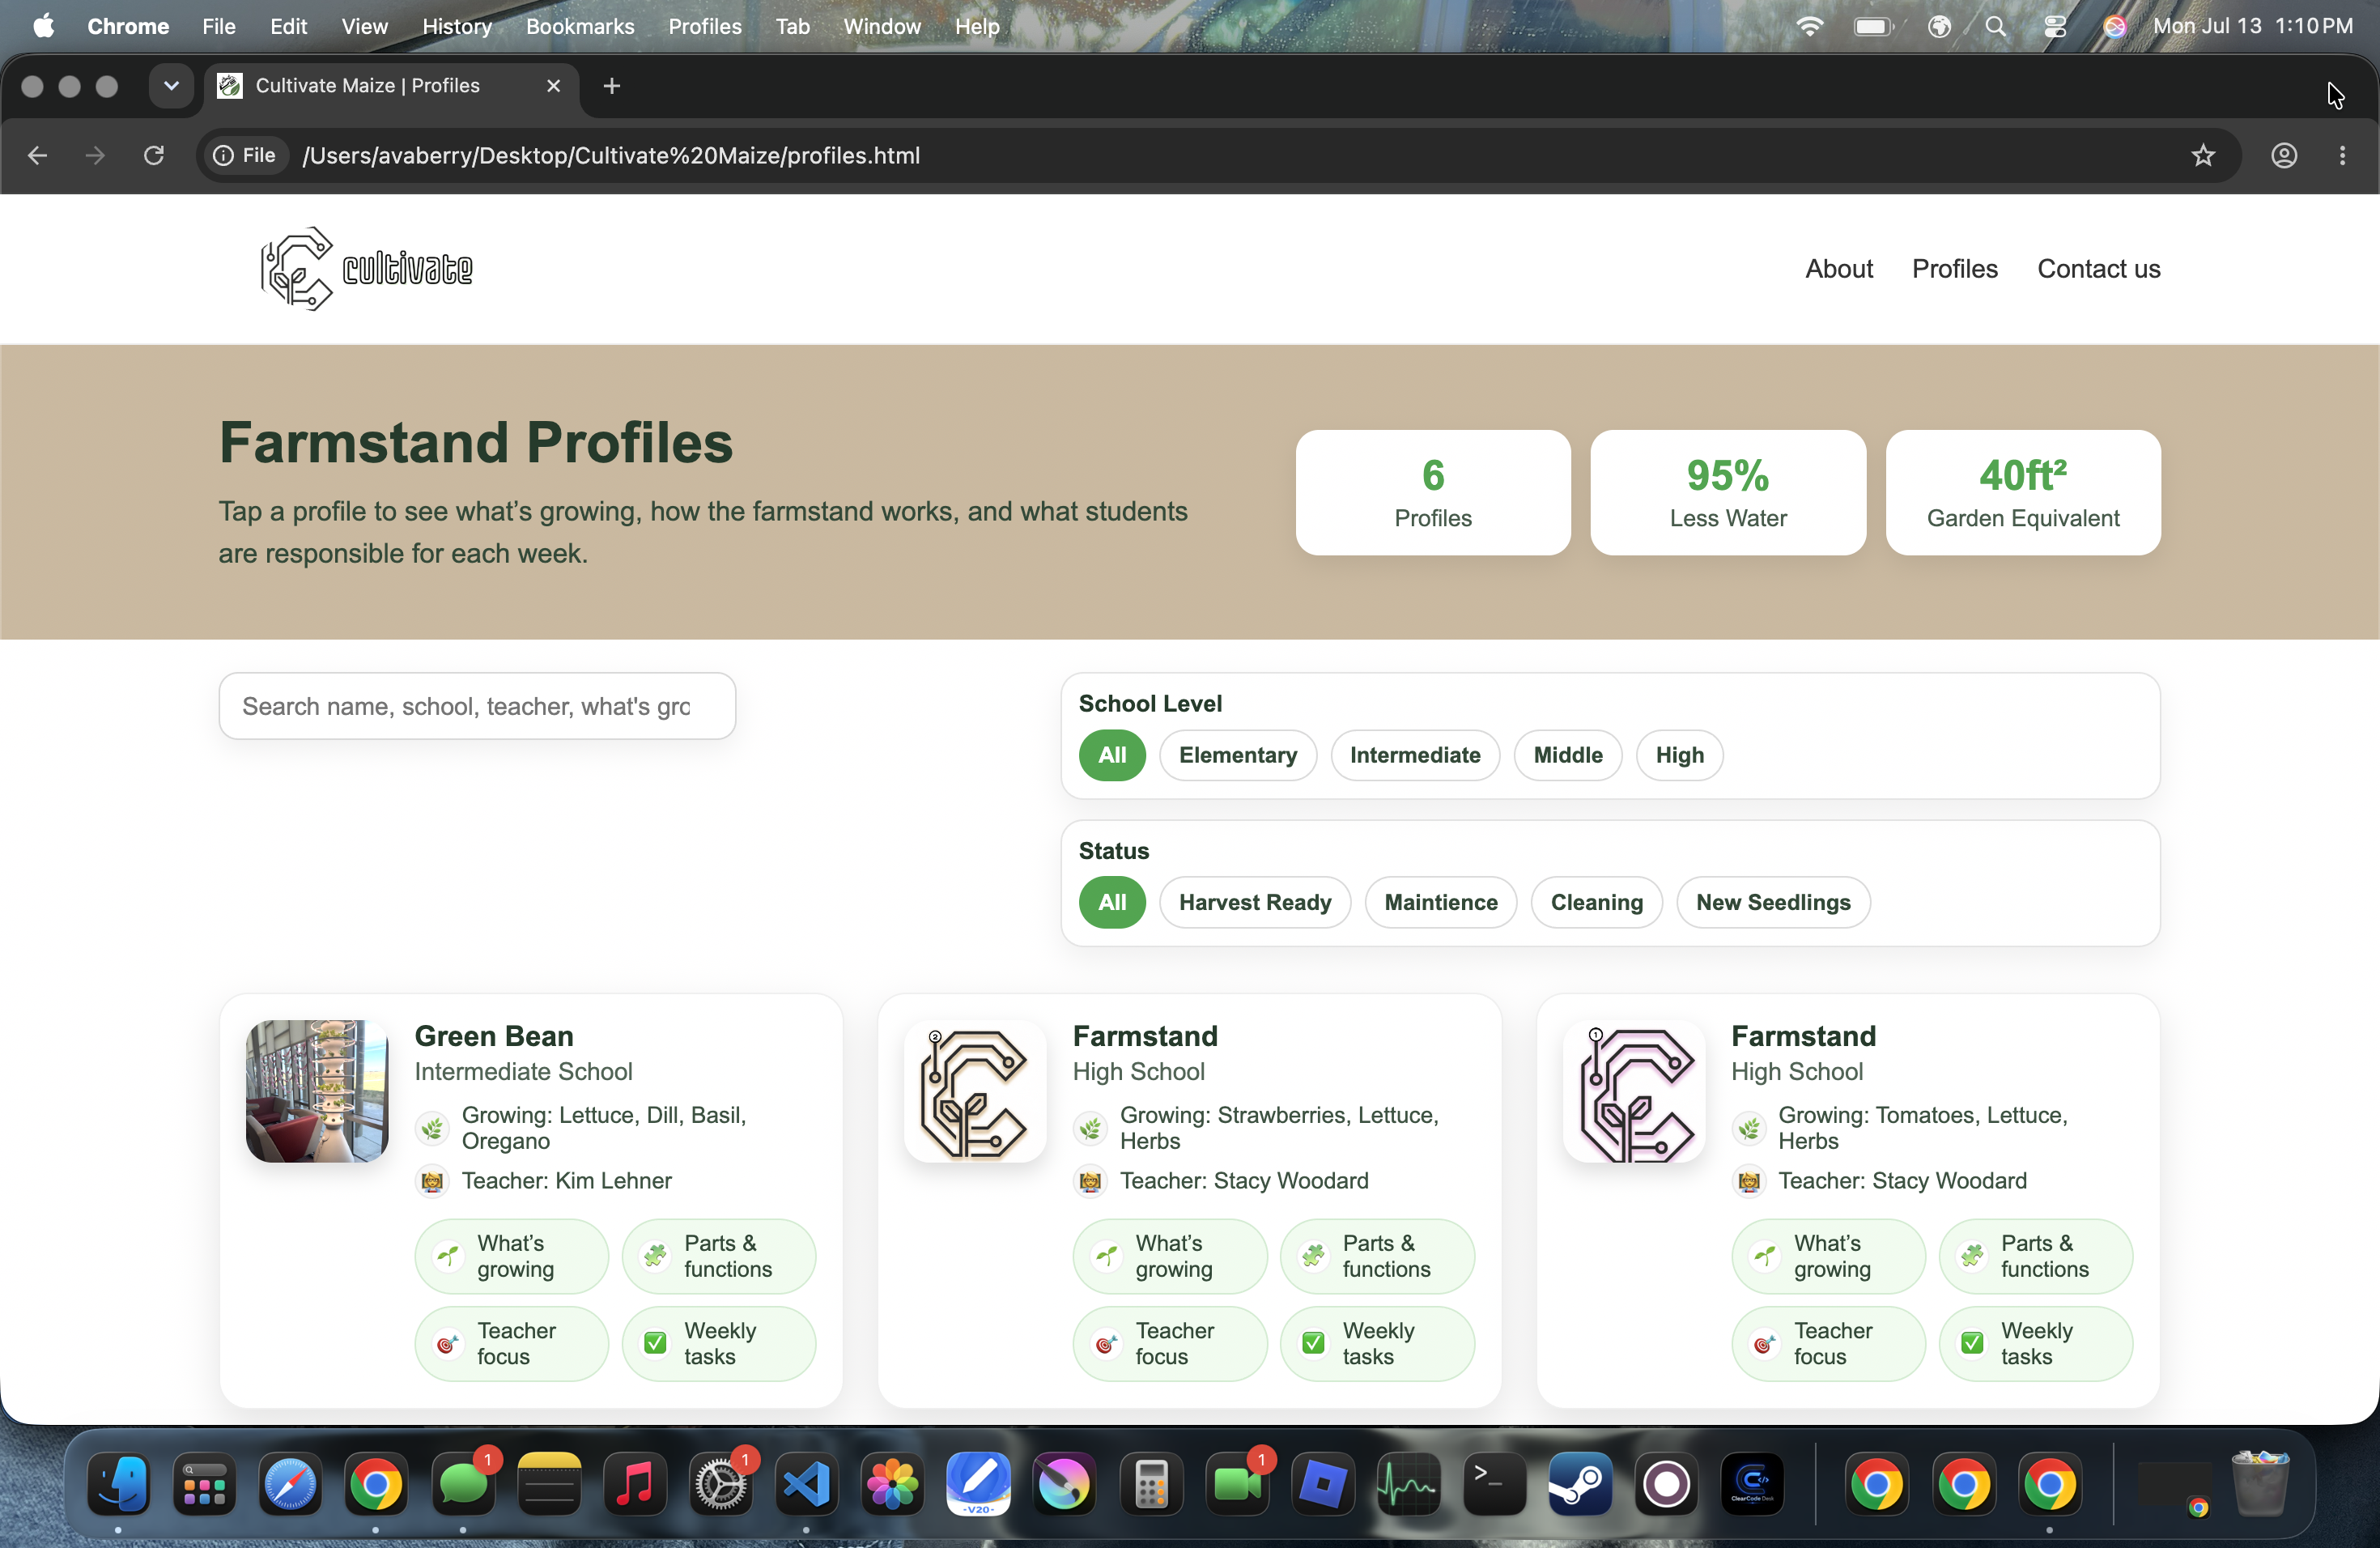Reload the page with refresh icon
Image resolution: width=2380 pixels, height=1548 pixels.
point(154,156)
